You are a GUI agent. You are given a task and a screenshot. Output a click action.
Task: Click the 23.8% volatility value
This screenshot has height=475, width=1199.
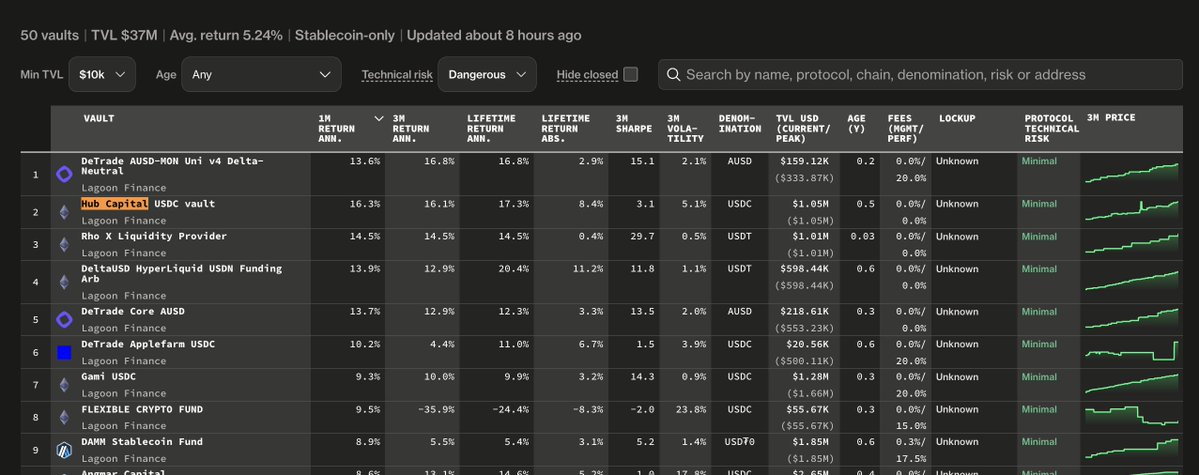690,409
